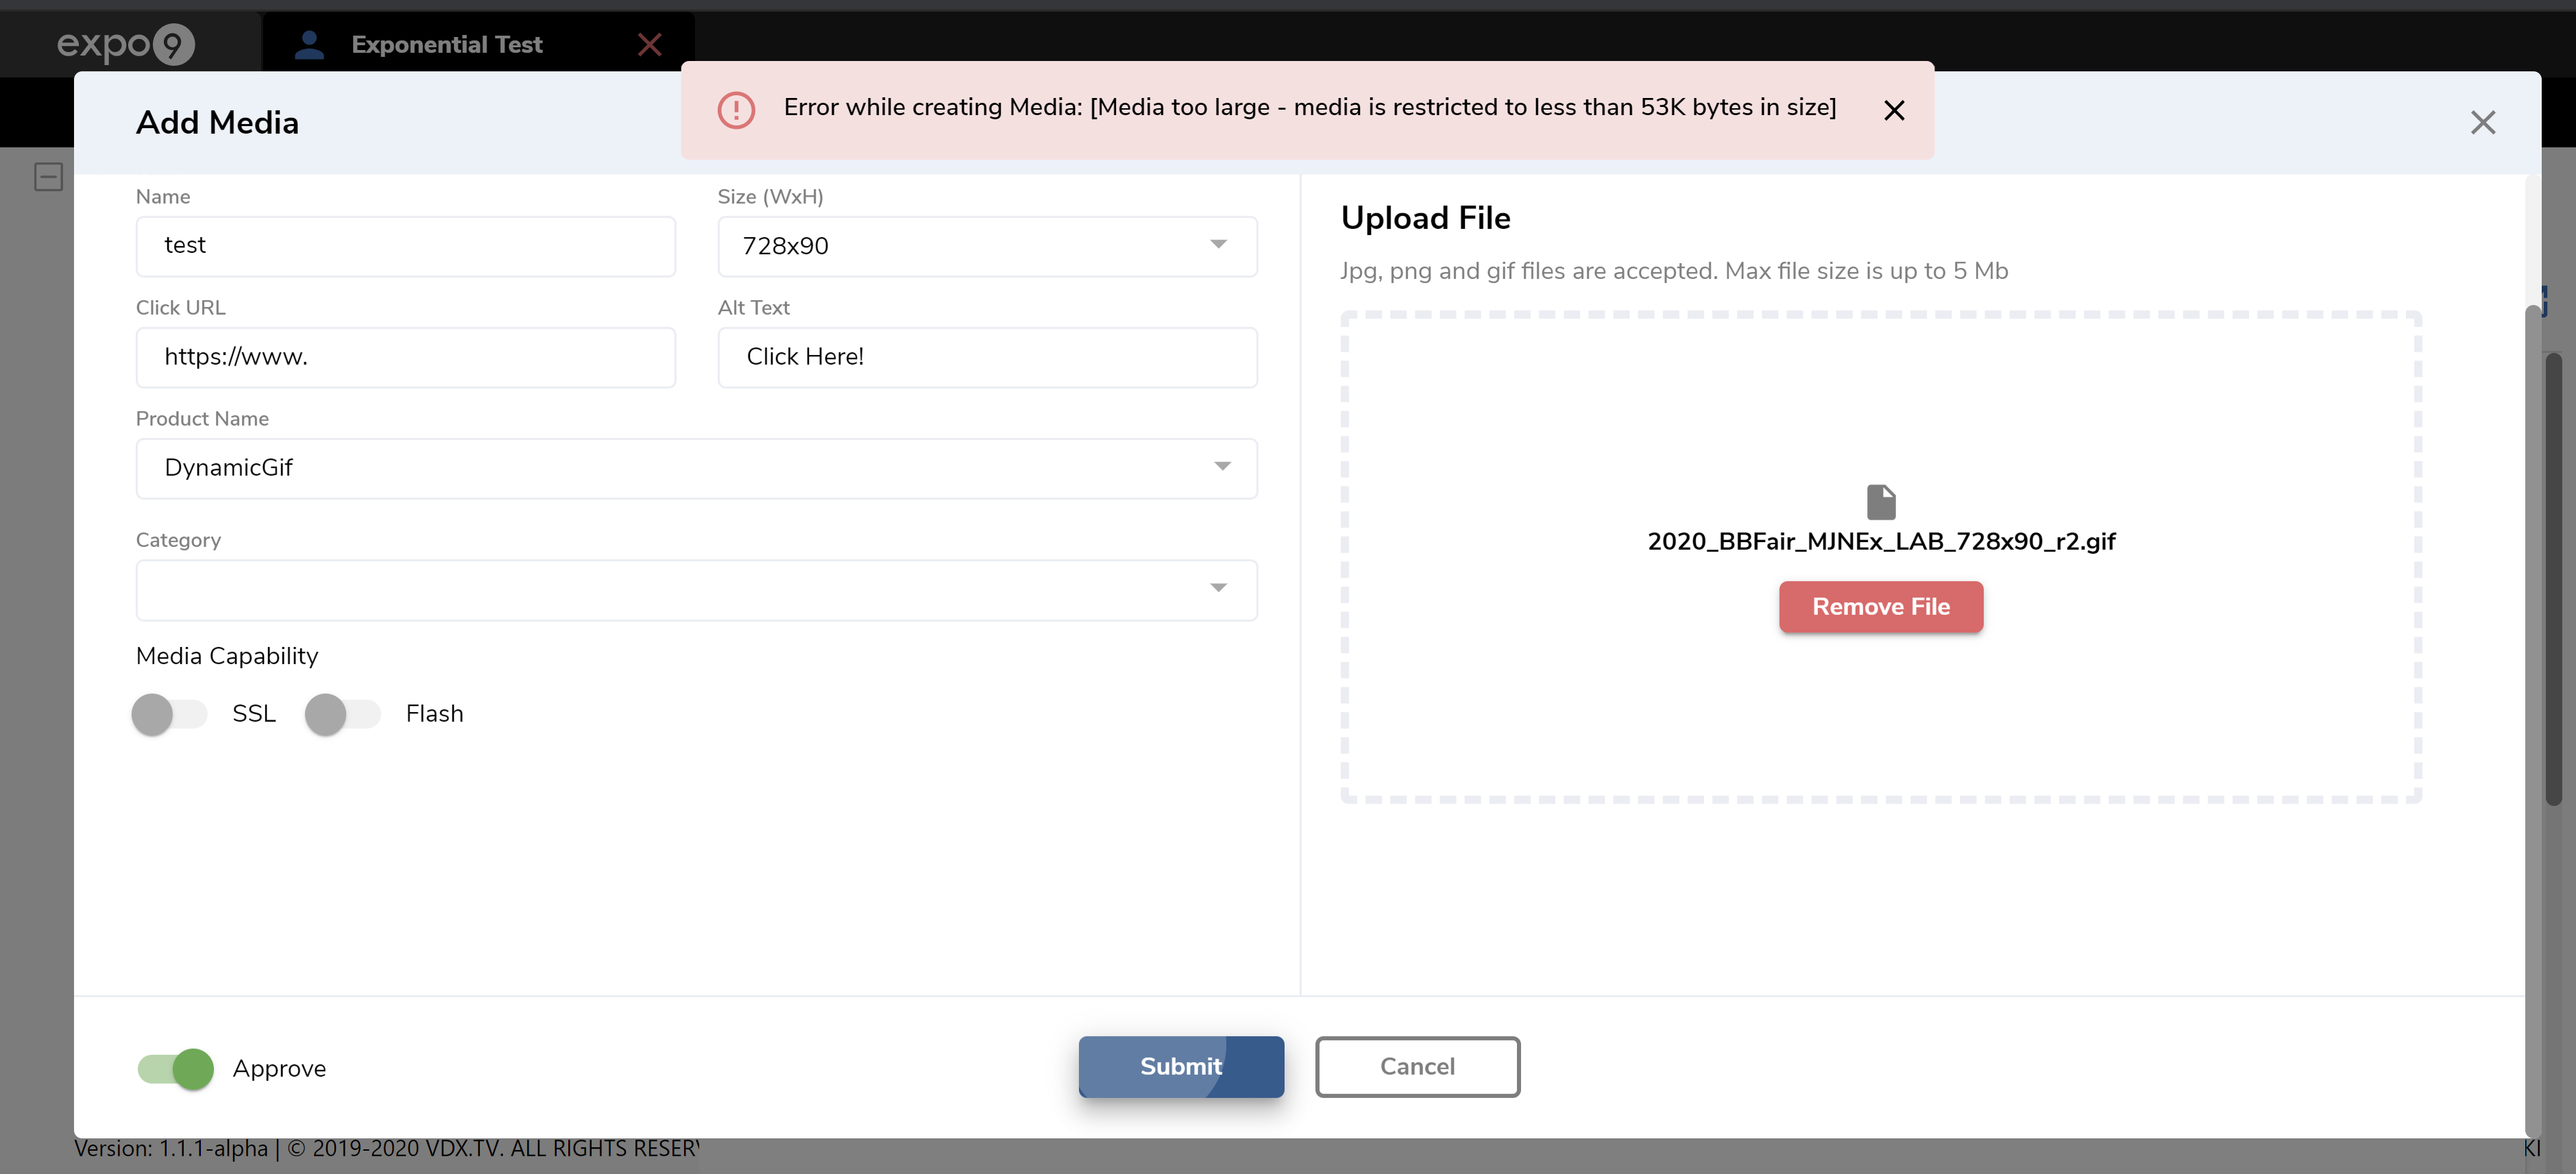This screenshot has width=2576, height=1174.
Task: Click the expo9 logo
Action: click(x=125, y=44)
